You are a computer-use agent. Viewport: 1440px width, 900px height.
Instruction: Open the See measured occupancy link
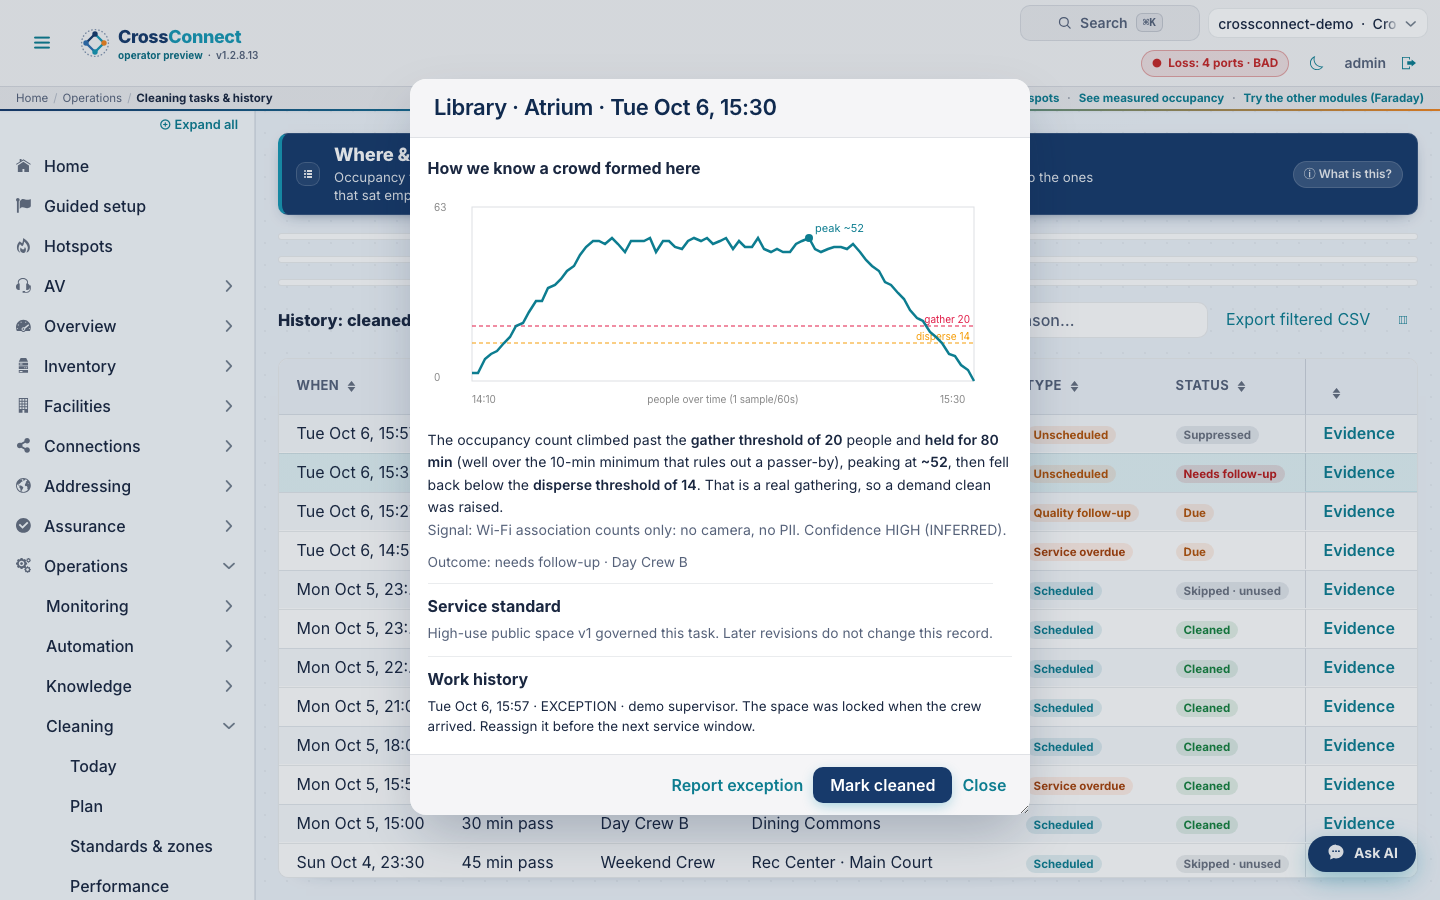(1151, 98)
